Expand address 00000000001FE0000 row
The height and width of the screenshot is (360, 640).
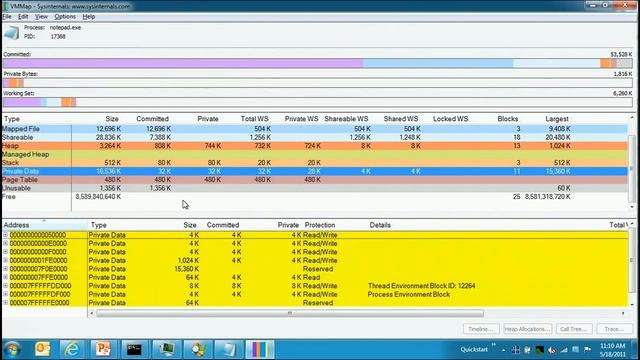5,260
